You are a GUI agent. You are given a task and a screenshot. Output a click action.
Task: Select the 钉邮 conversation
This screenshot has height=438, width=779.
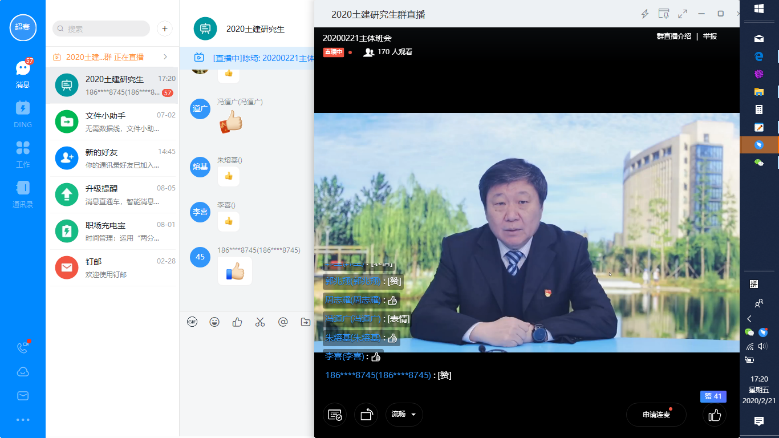tap(112, 267)
